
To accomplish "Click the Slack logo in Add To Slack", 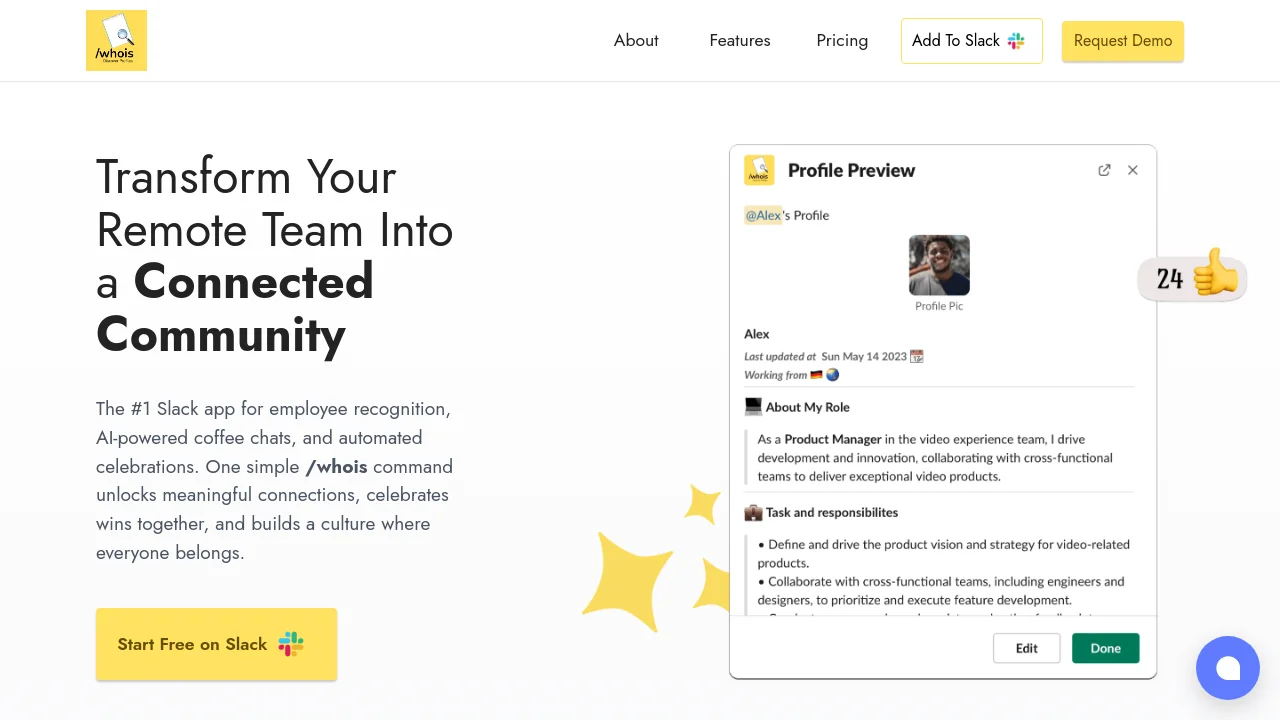I will click(1016, 41).
